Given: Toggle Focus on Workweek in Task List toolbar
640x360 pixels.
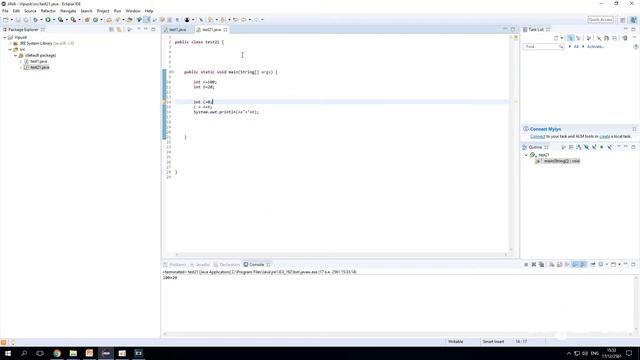Looking at the screenshot, I should [x=589, y=38].
